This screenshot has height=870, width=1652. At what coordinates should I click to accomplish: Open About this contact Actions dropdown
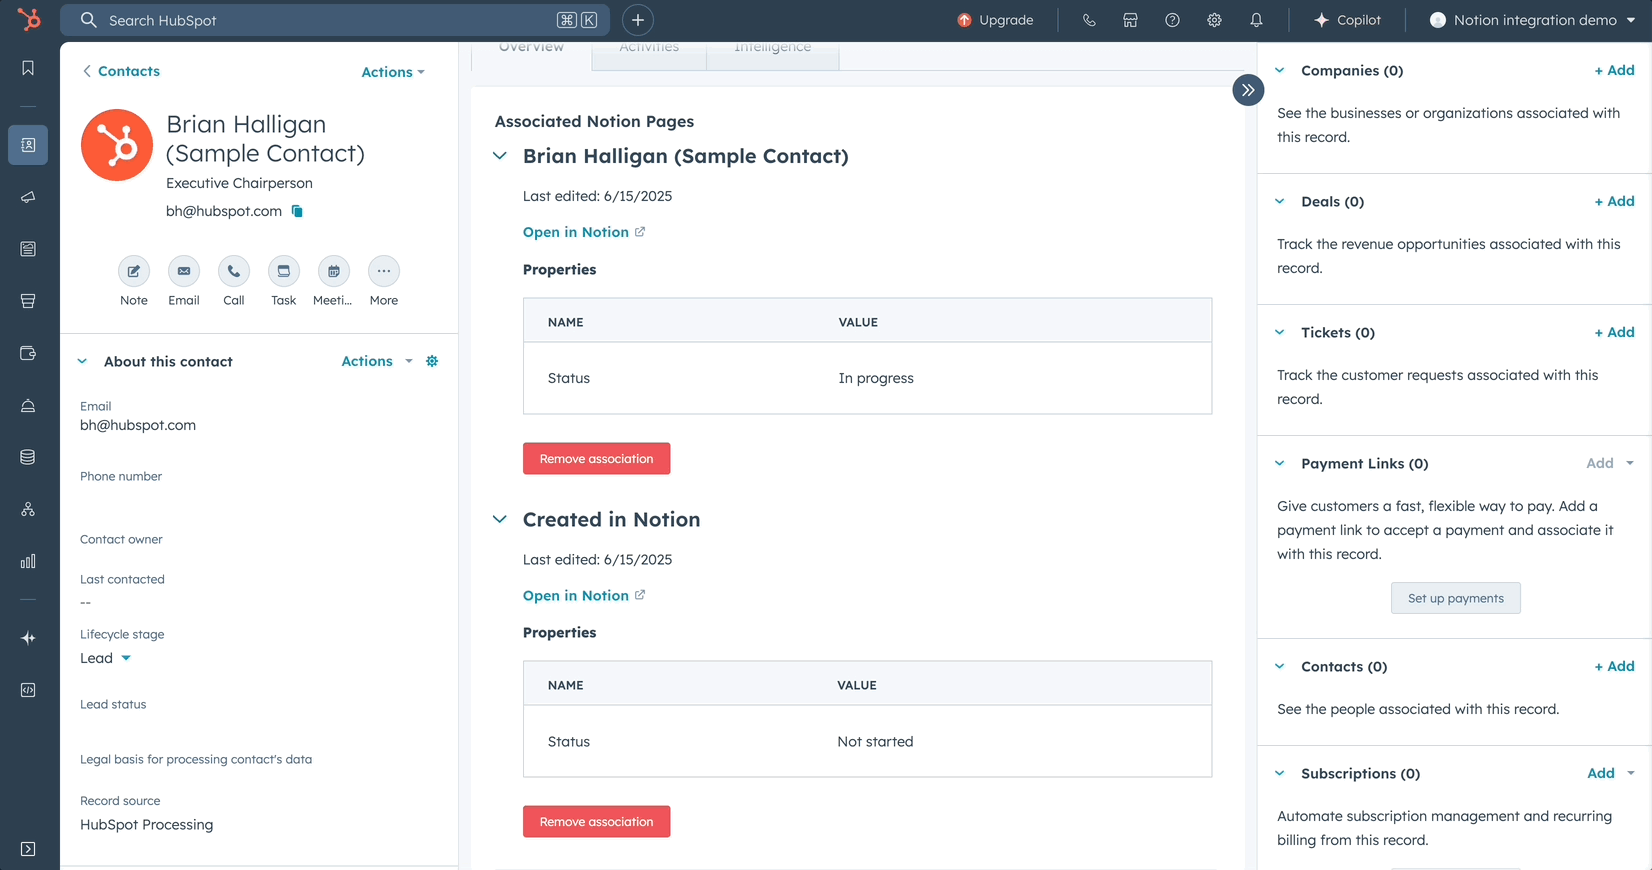pyautogui.click(x=377, y=361)
